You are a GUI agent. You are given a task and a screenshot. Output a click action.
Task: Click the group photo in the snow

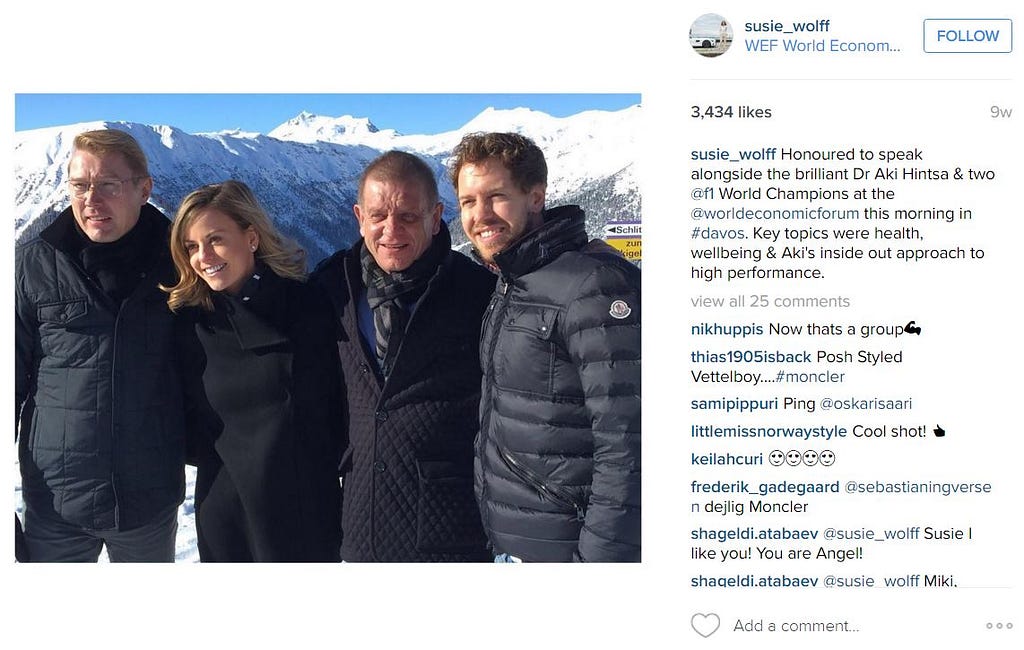(328, 328)
